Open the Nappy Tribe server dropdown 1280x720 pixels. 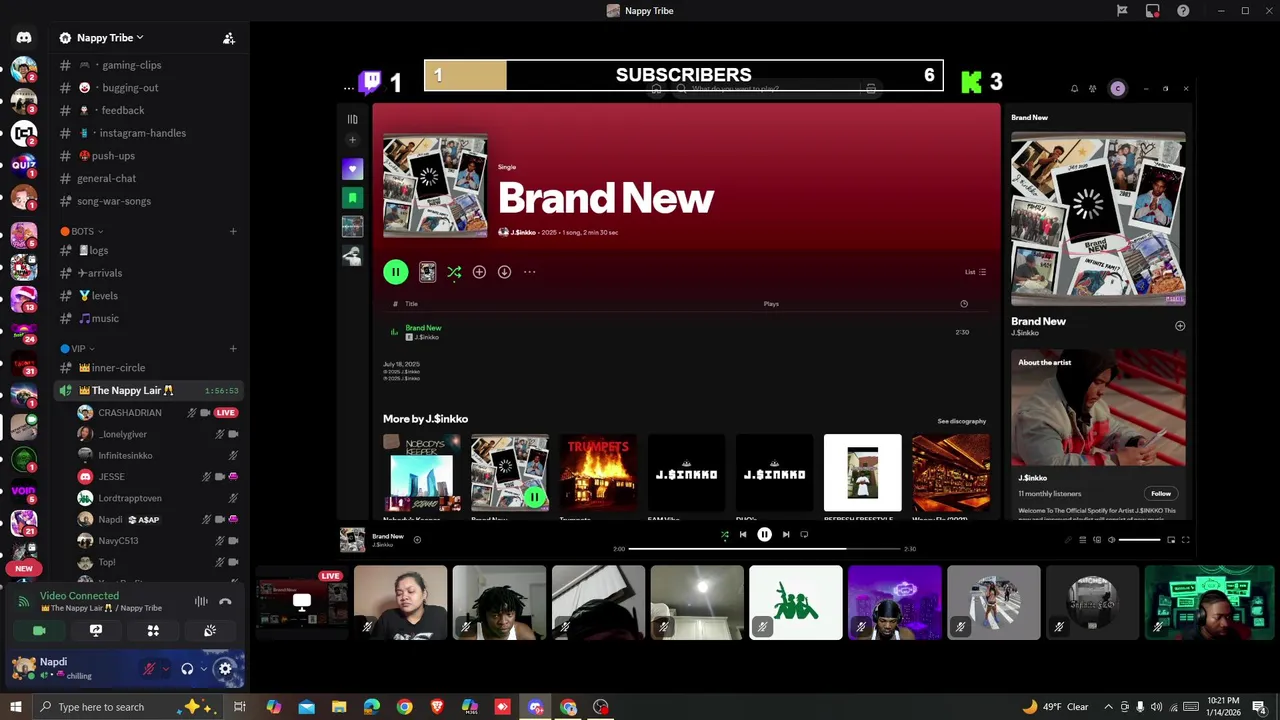pyautogui.click(x=110, y=38)
